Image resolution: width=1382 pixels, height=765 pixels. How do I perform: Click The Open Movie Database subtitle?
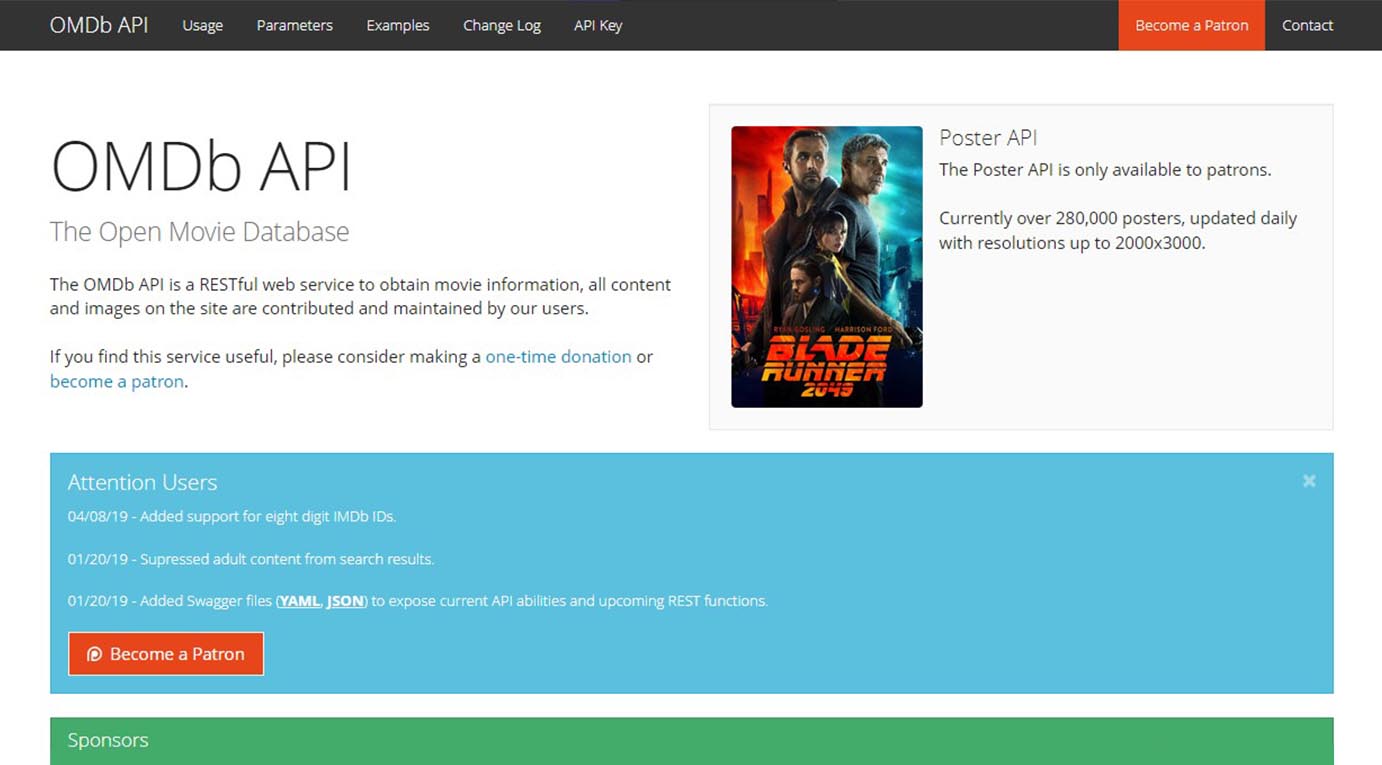point(200,232)
